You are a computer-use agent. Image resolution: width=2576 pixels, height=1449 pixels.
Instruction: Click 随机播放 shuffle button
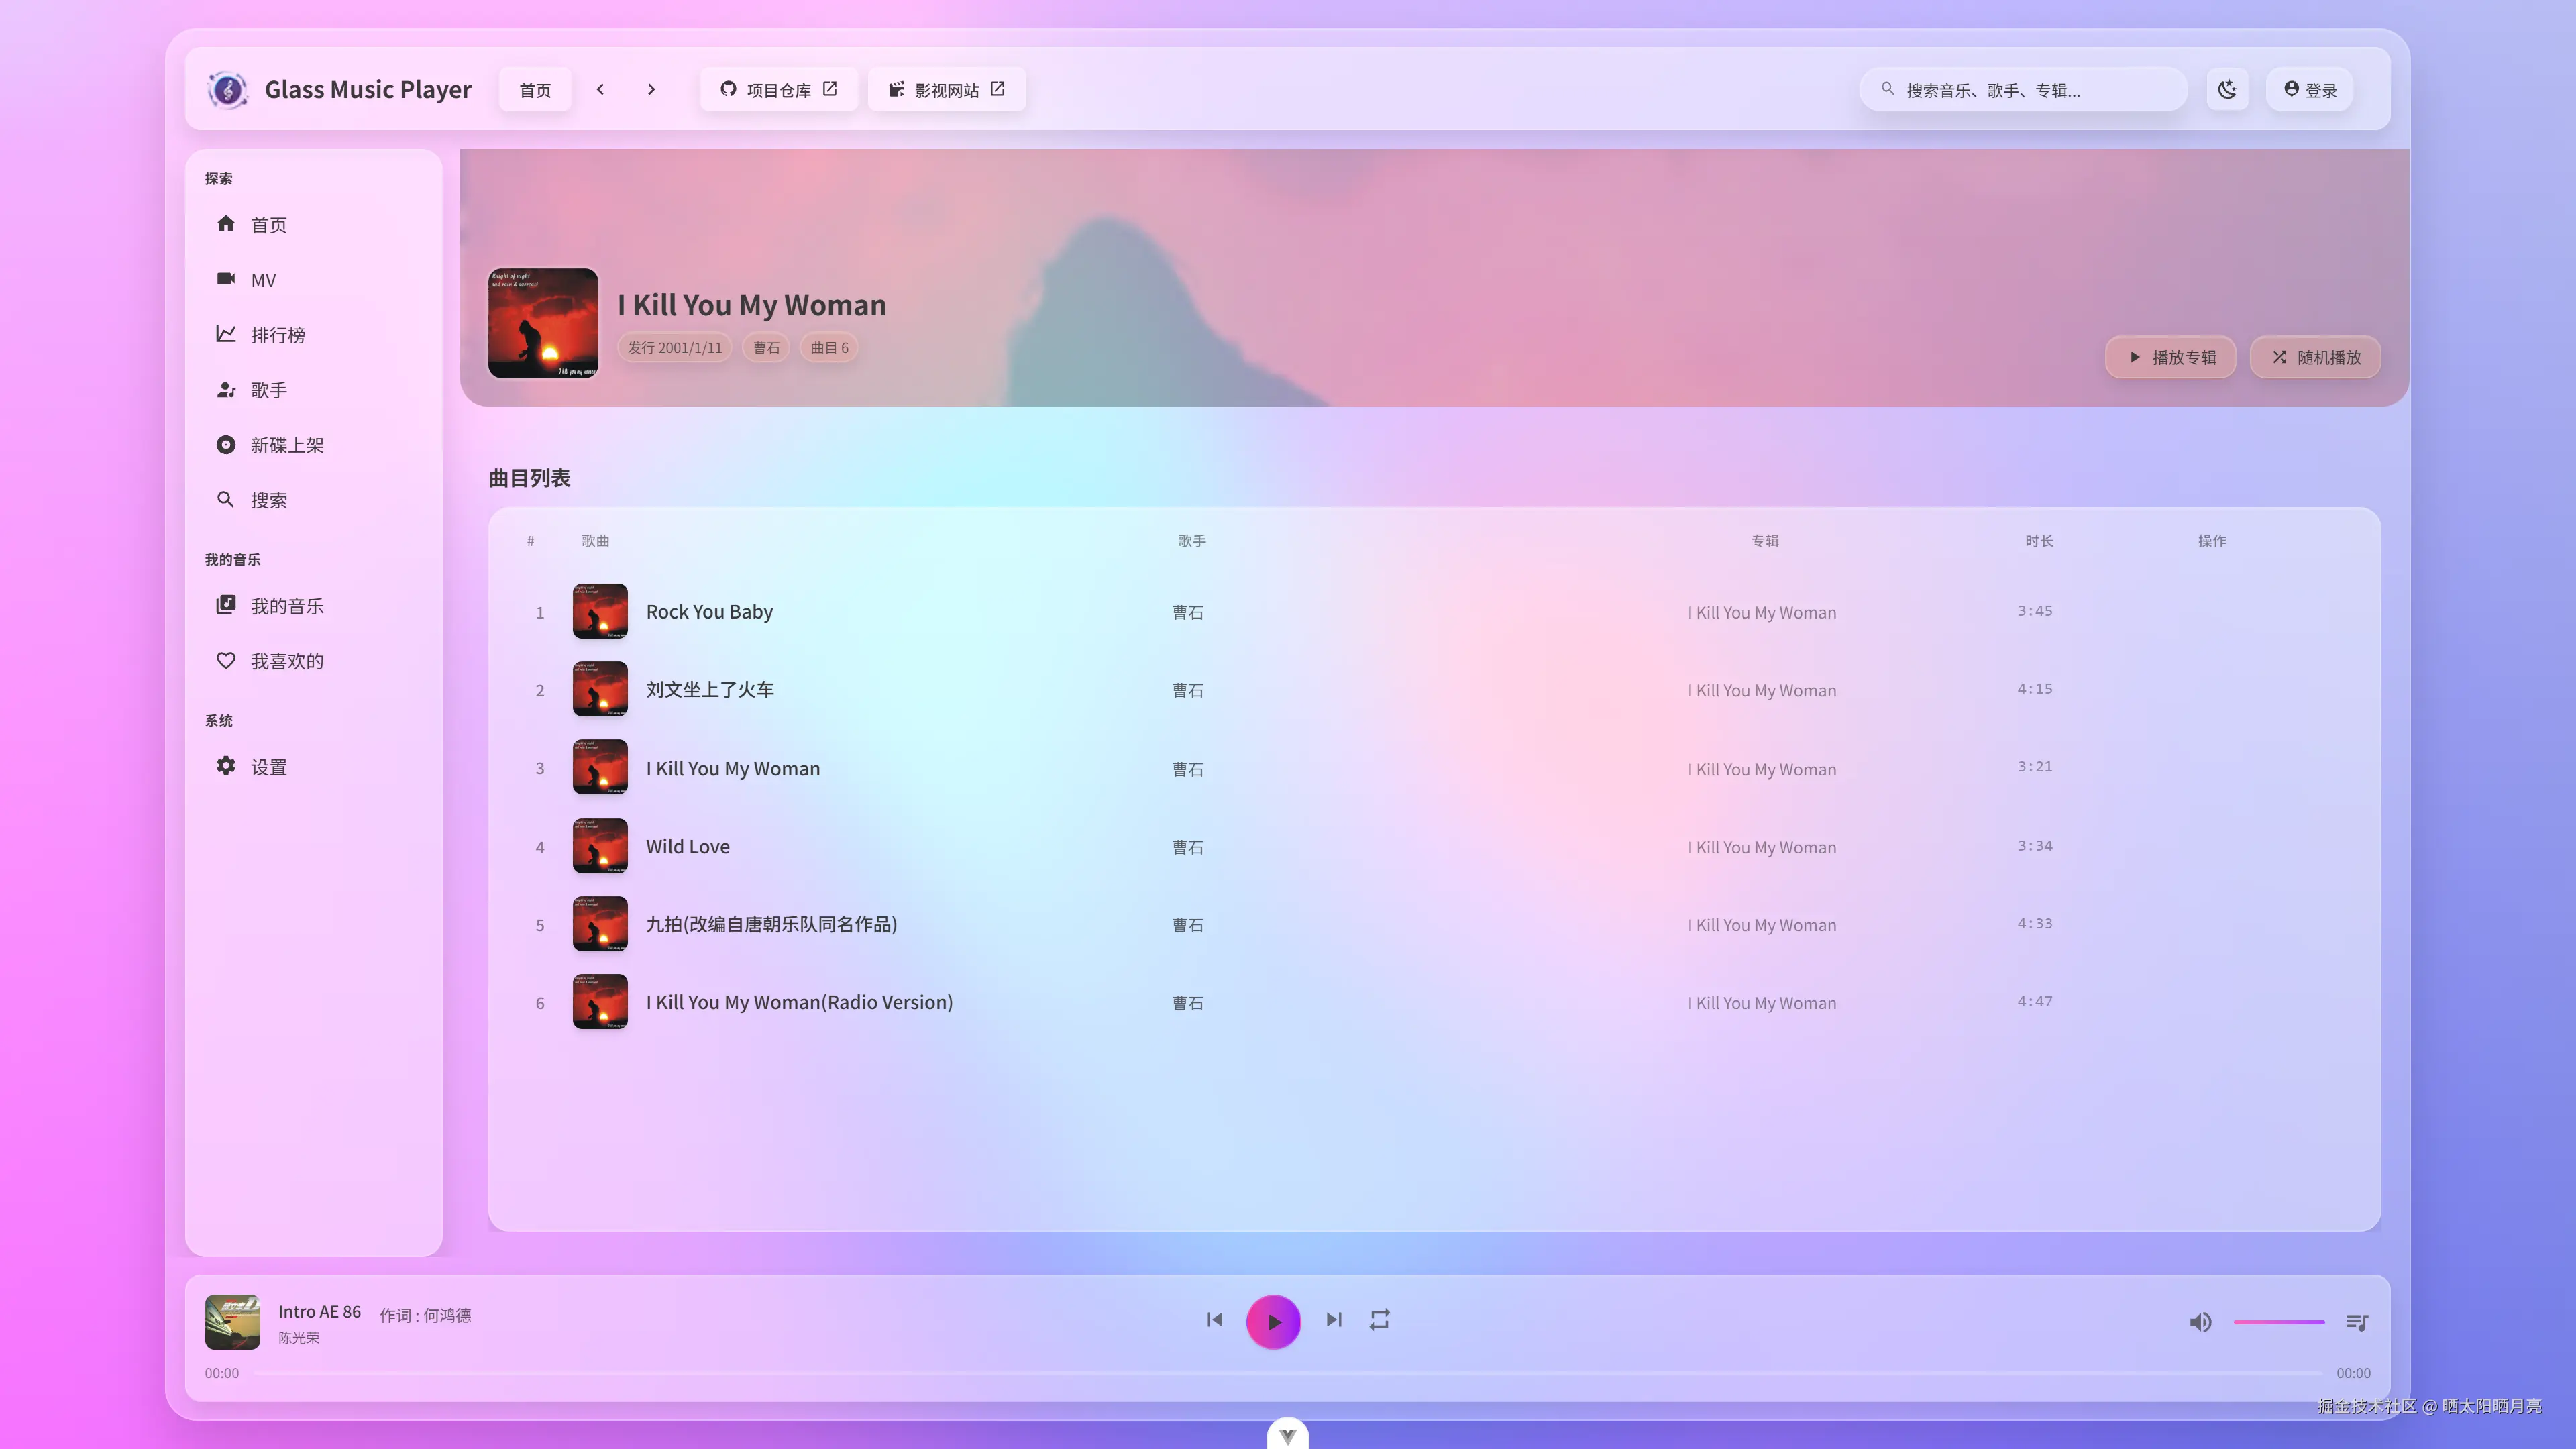[x=2315, y=358]
